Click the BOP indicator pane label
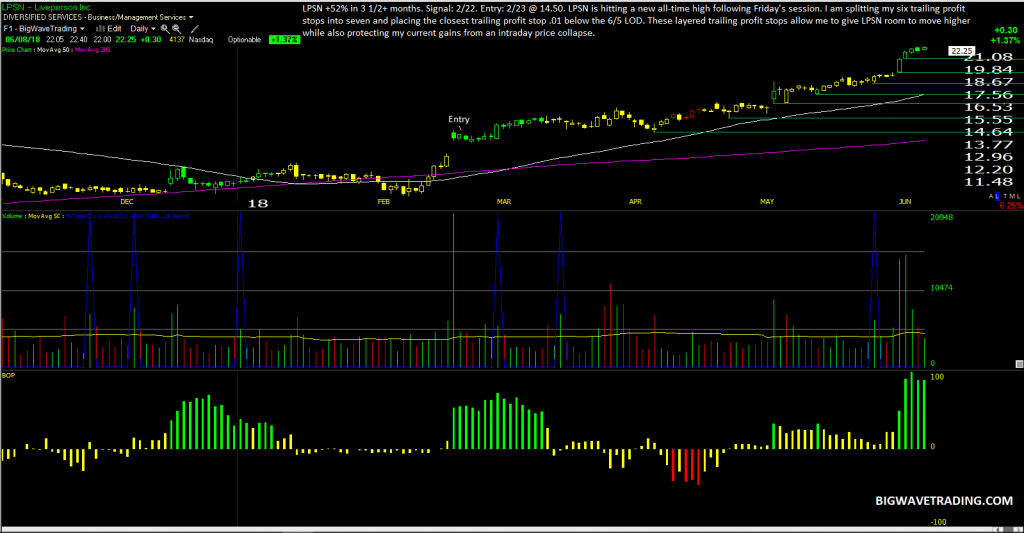This screenshot has height=533, width=1024. tap(8, 376)
